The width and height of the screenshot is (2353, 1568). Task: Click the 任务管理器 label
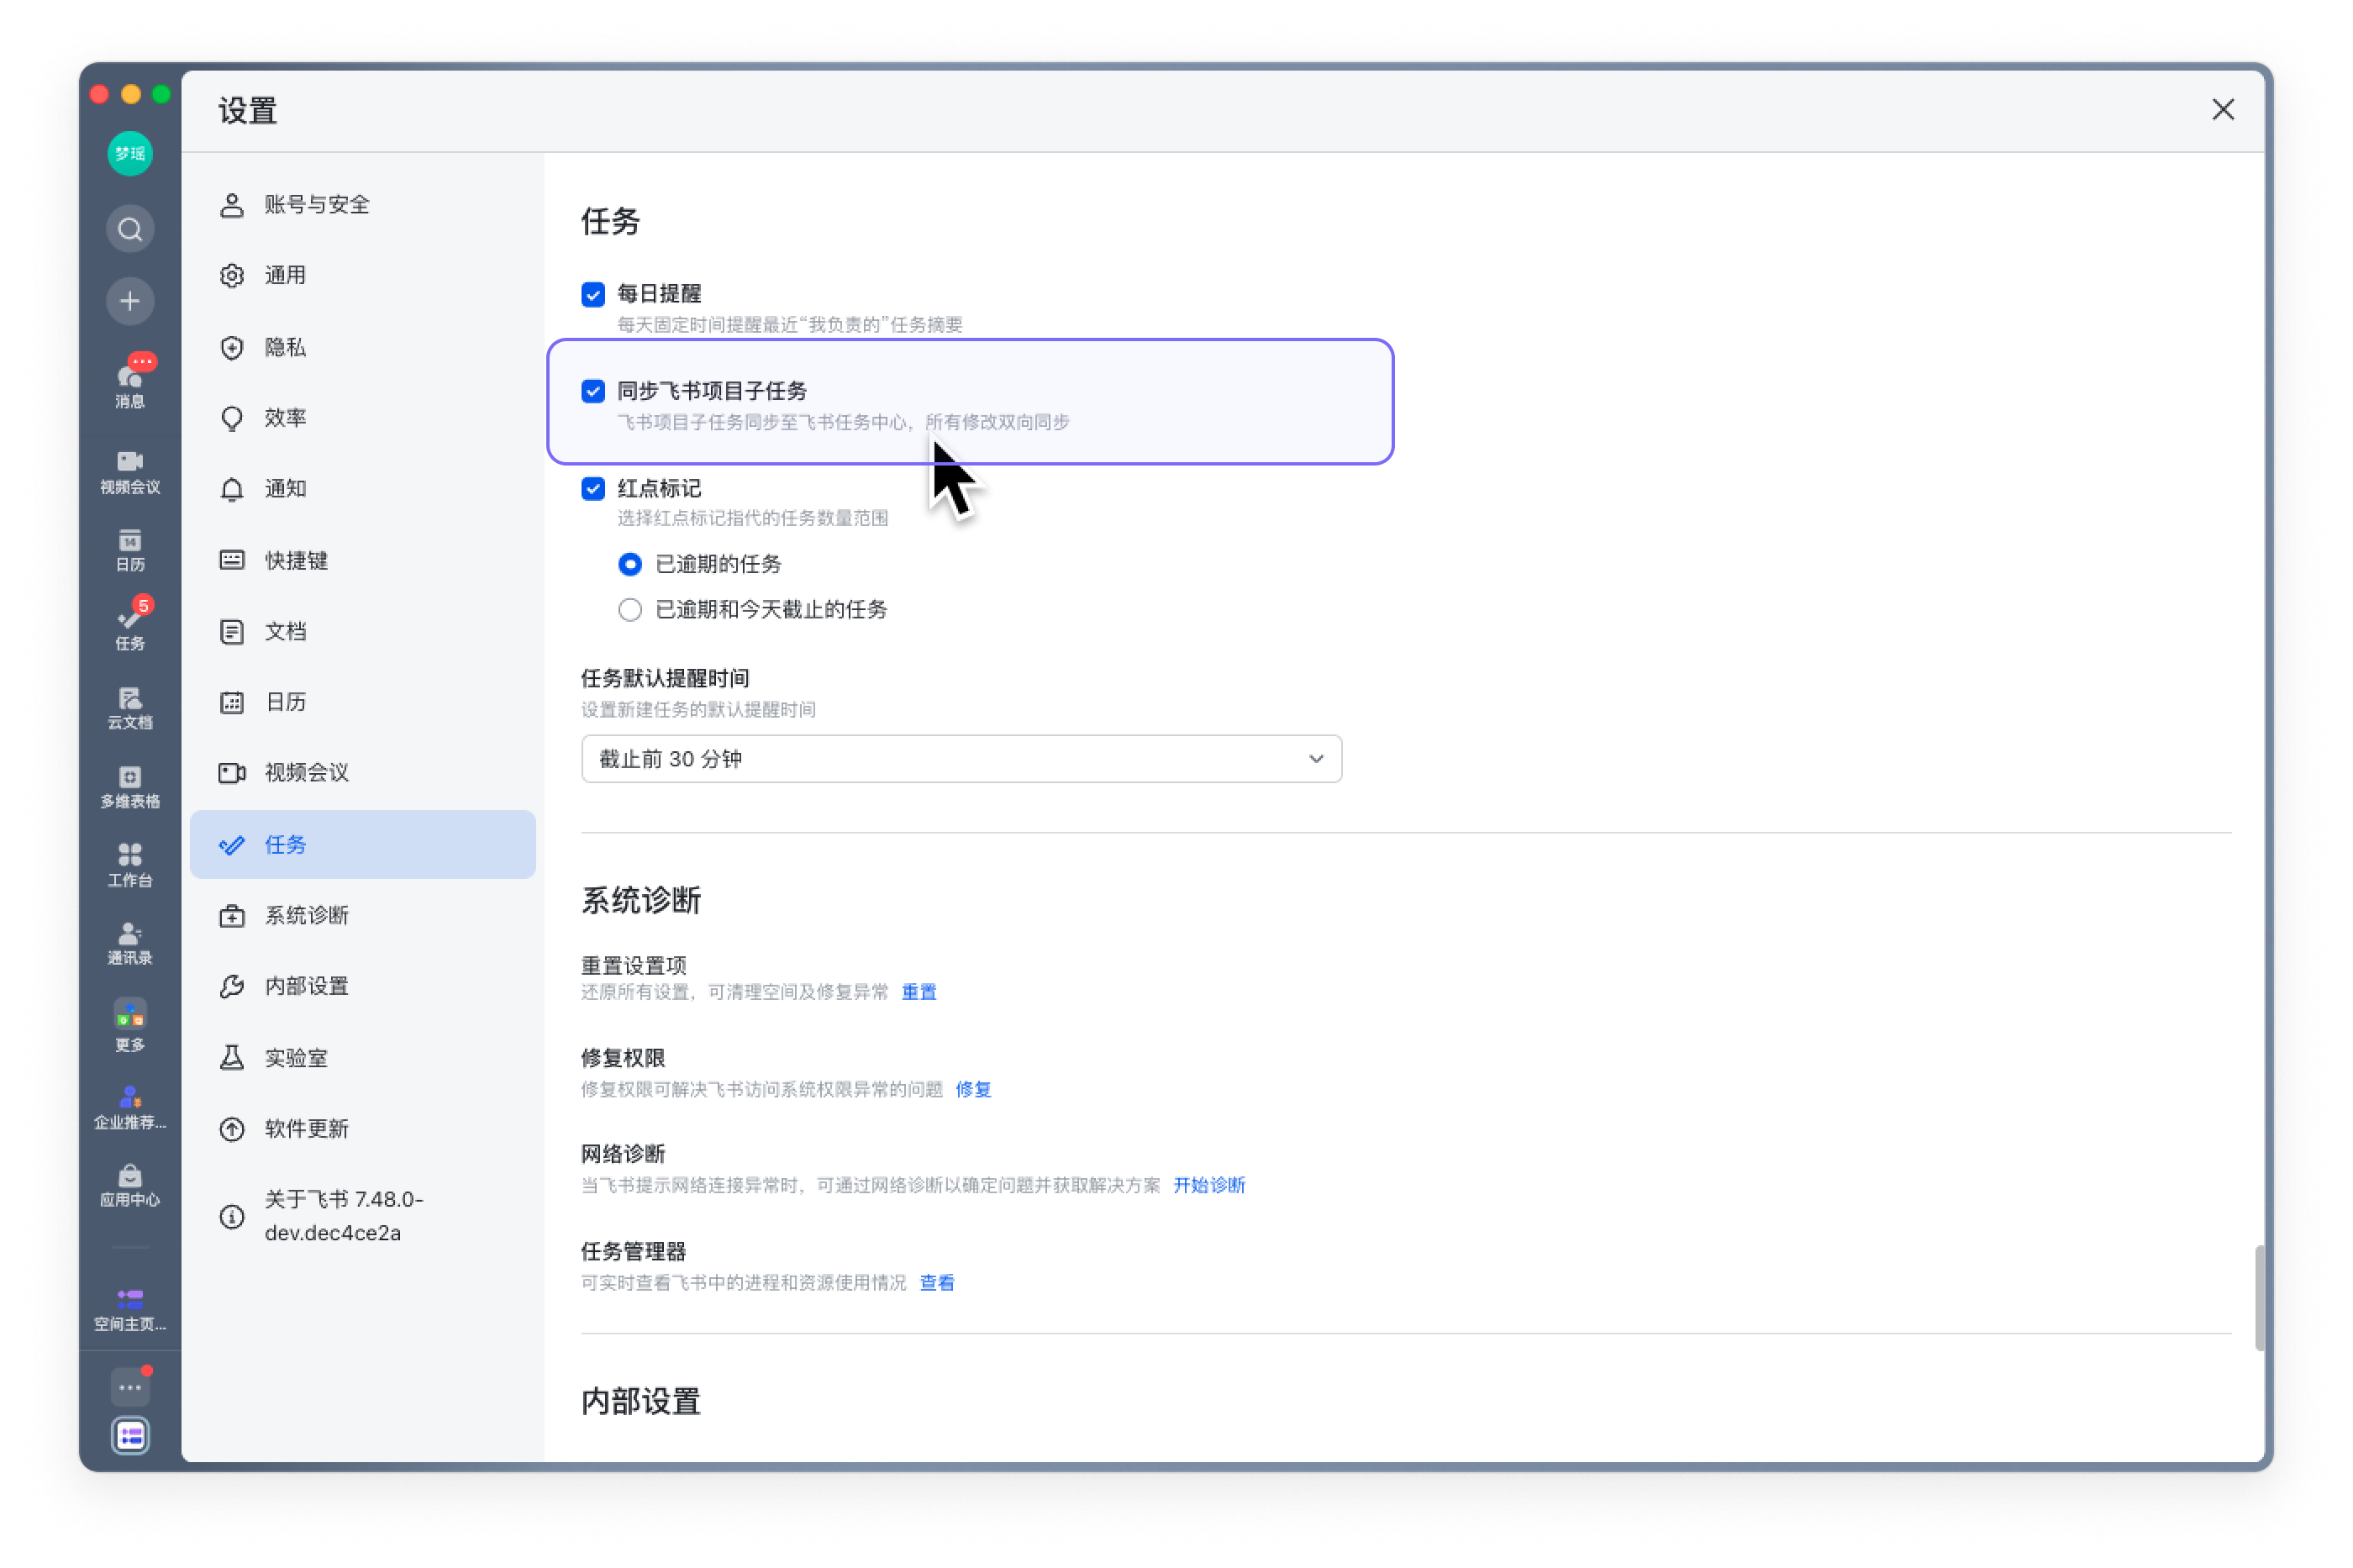pos(633,1251)
